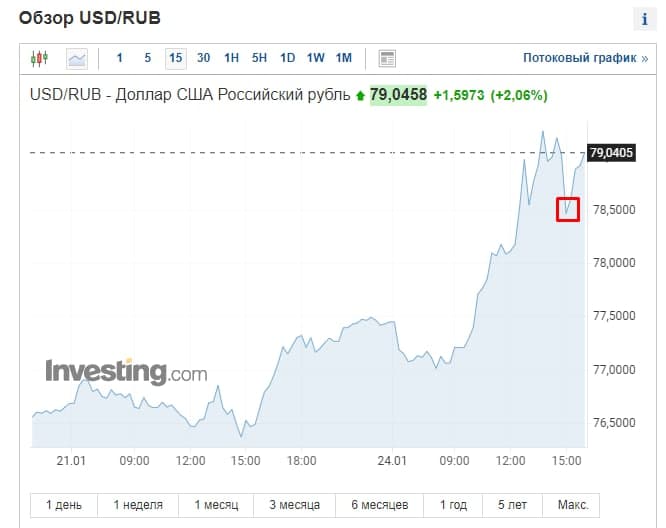
Task: Switch to candlestick chart type
Action: (39, 58)
